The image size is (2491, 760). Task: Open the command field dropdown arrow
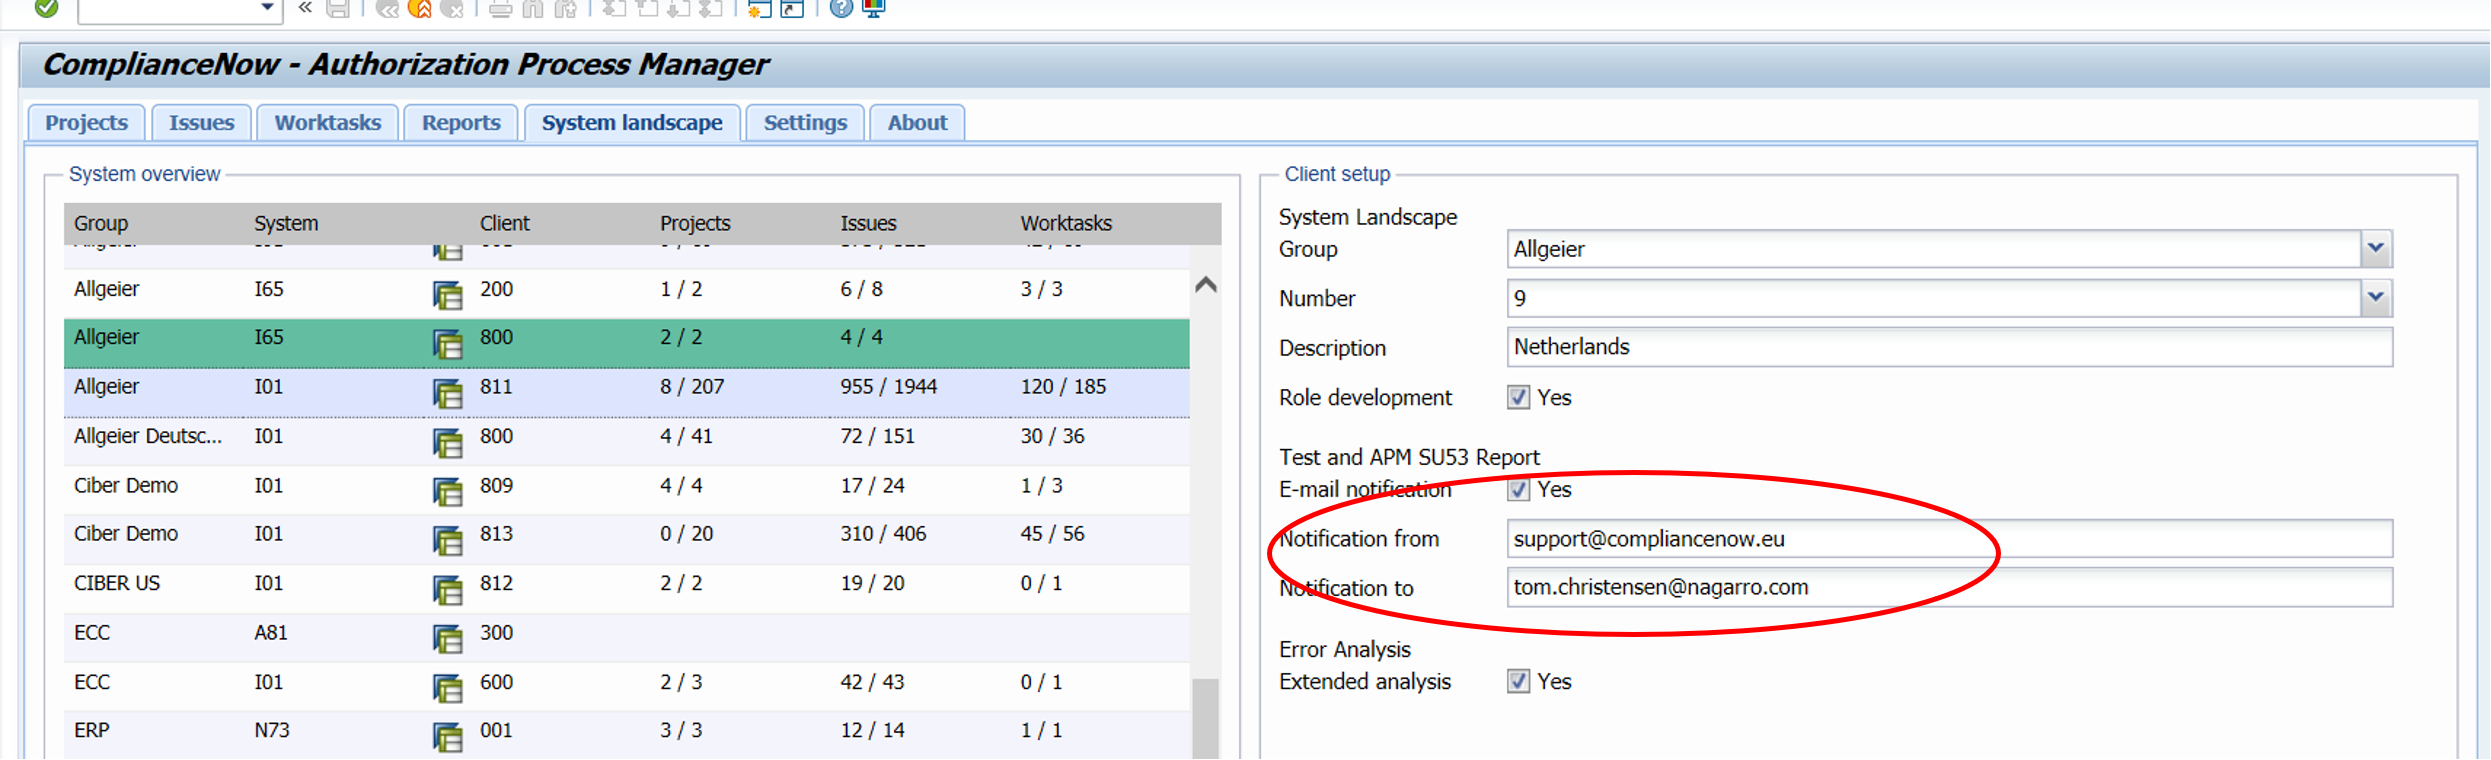(267, 8)
